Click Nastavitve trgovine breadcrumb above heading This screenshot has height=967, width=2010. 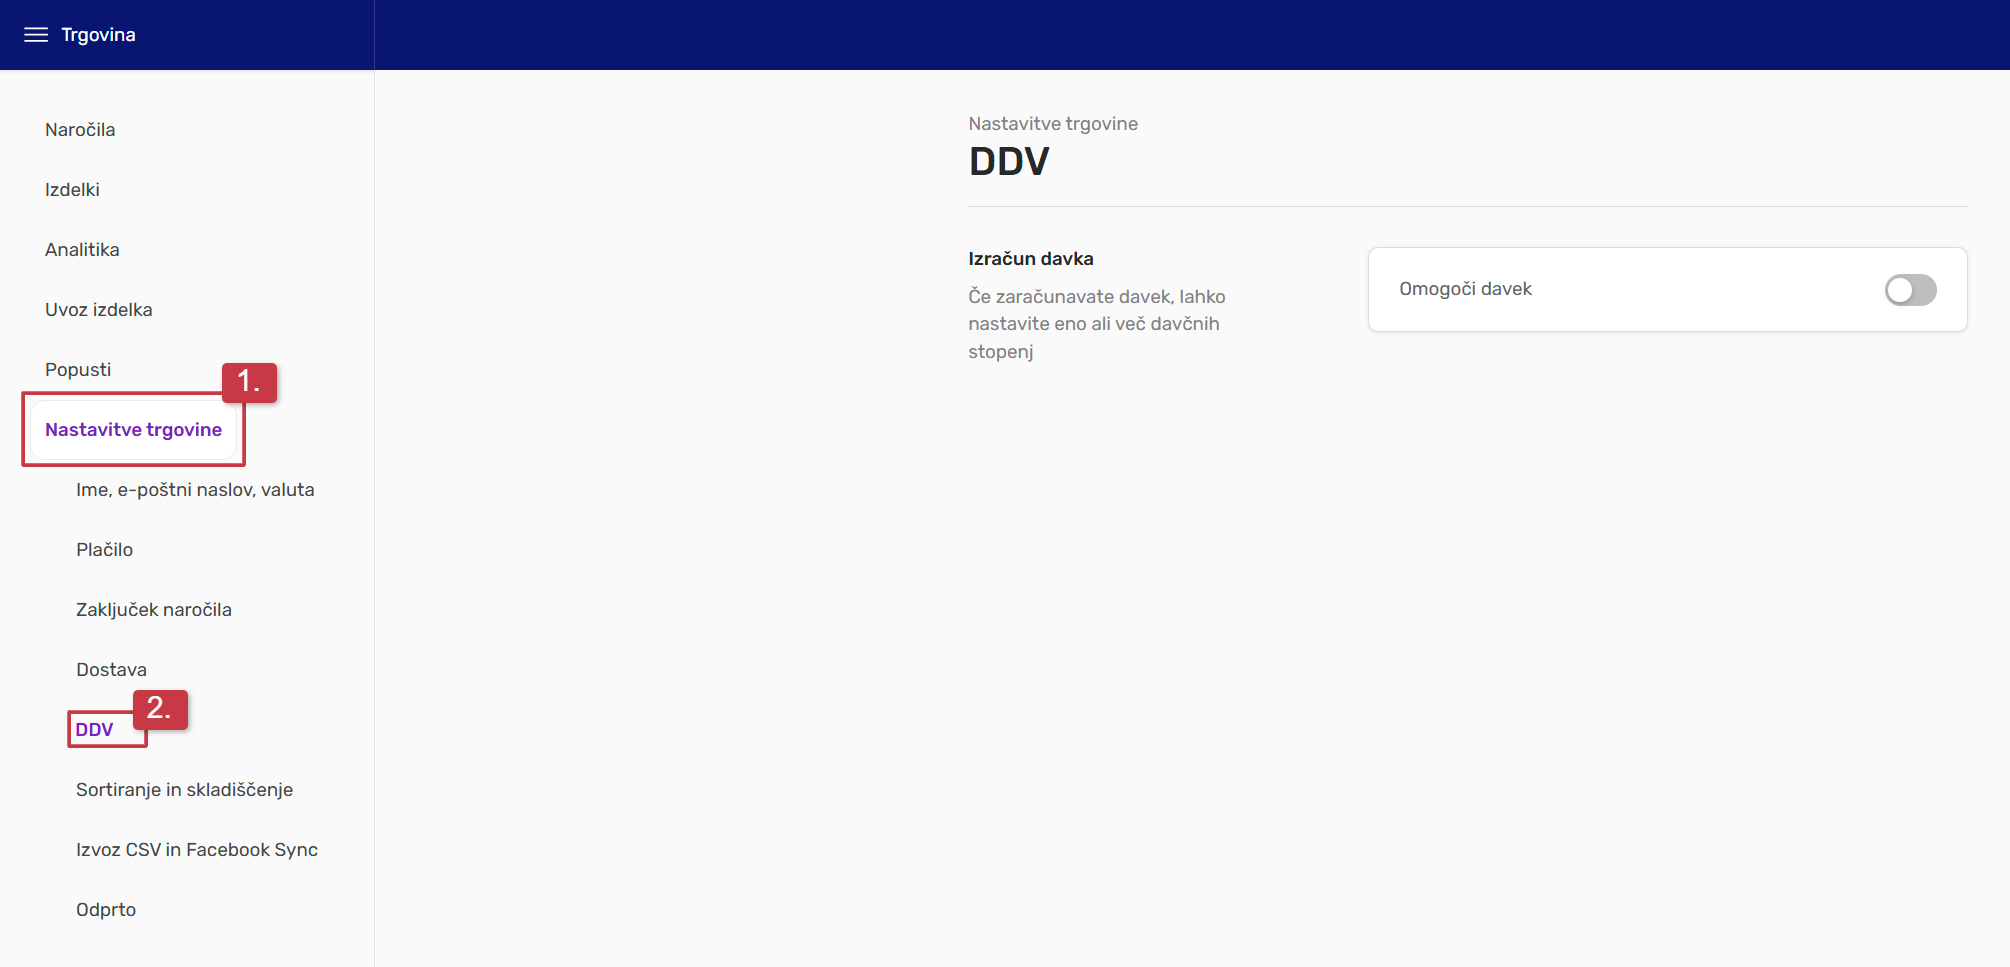[x=1052, y=124]
